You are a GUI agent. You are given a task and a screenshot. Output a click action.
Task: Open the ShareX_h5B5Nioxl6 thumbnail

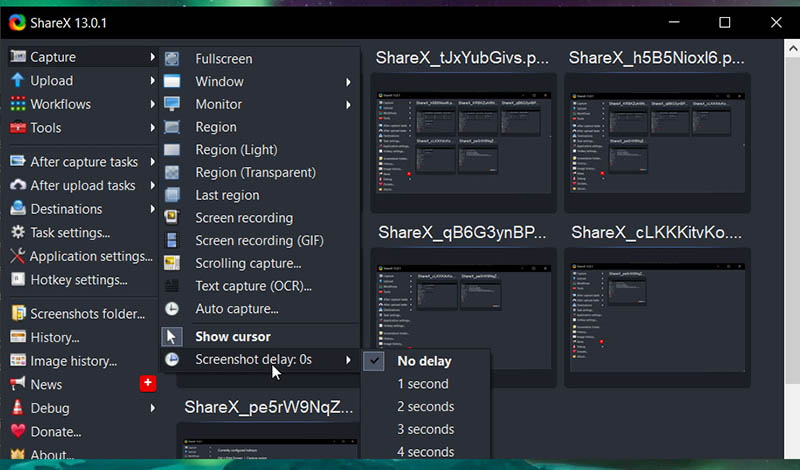[657, 142]
